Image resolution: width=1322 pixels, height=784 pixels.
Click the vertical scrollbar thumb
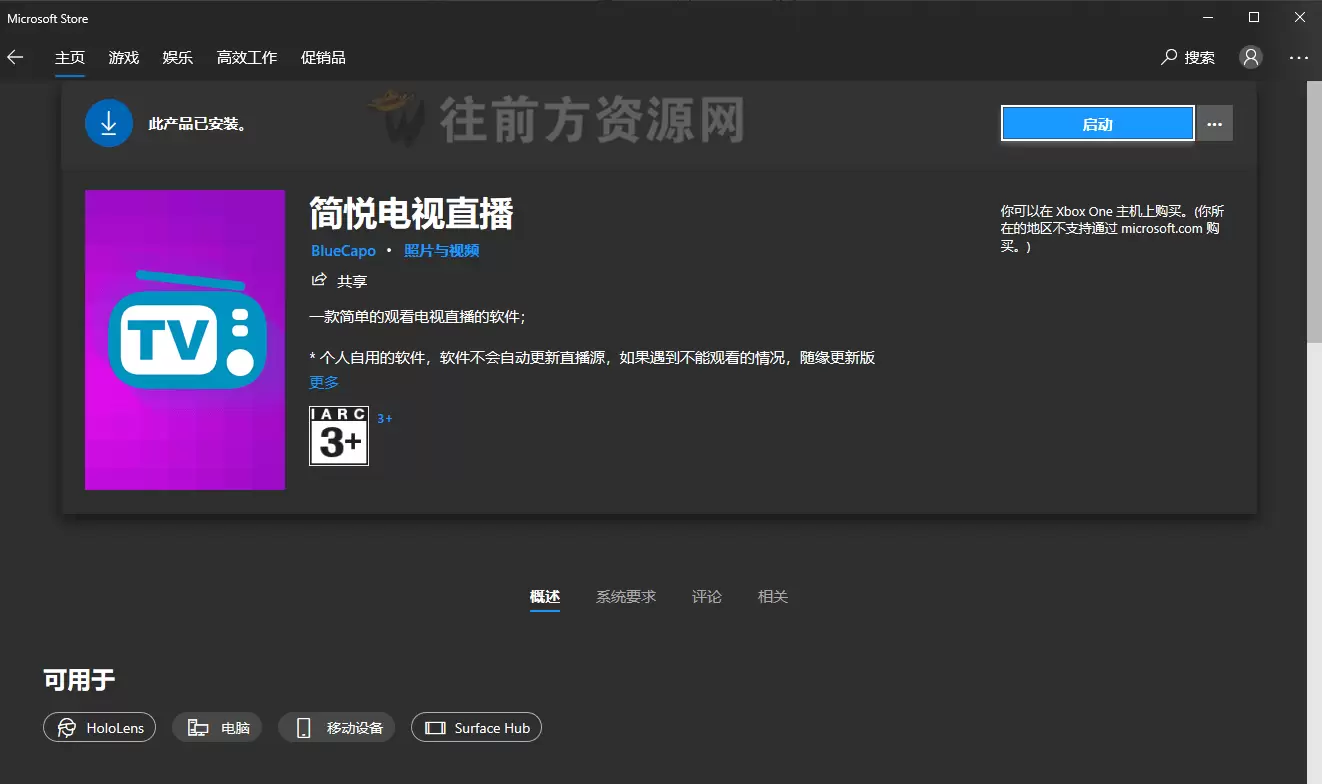tap(1314, 213)
